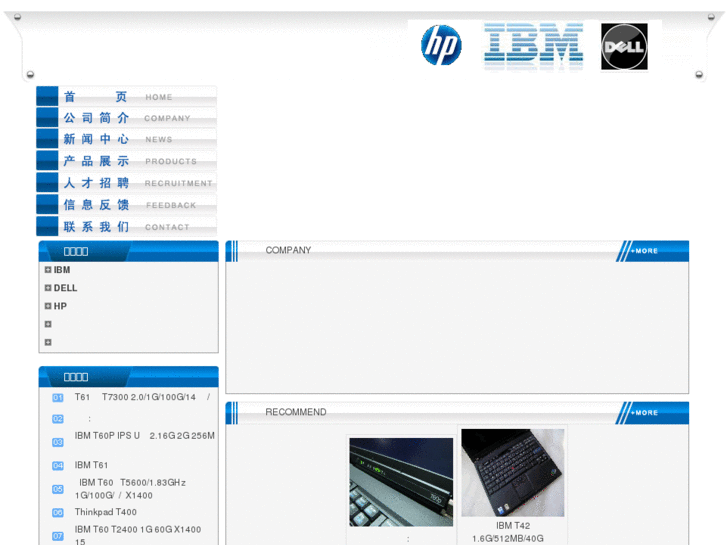Expand the fourth unlabeled category plus icon
727x545 pixels.
(x=48, y=324)
